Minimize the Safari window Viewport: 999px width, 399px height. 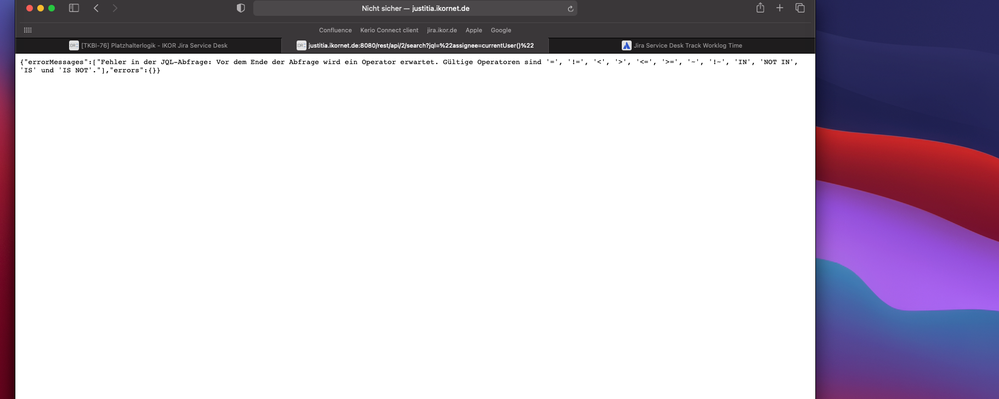pyautogui.click(x=41, y=8)
